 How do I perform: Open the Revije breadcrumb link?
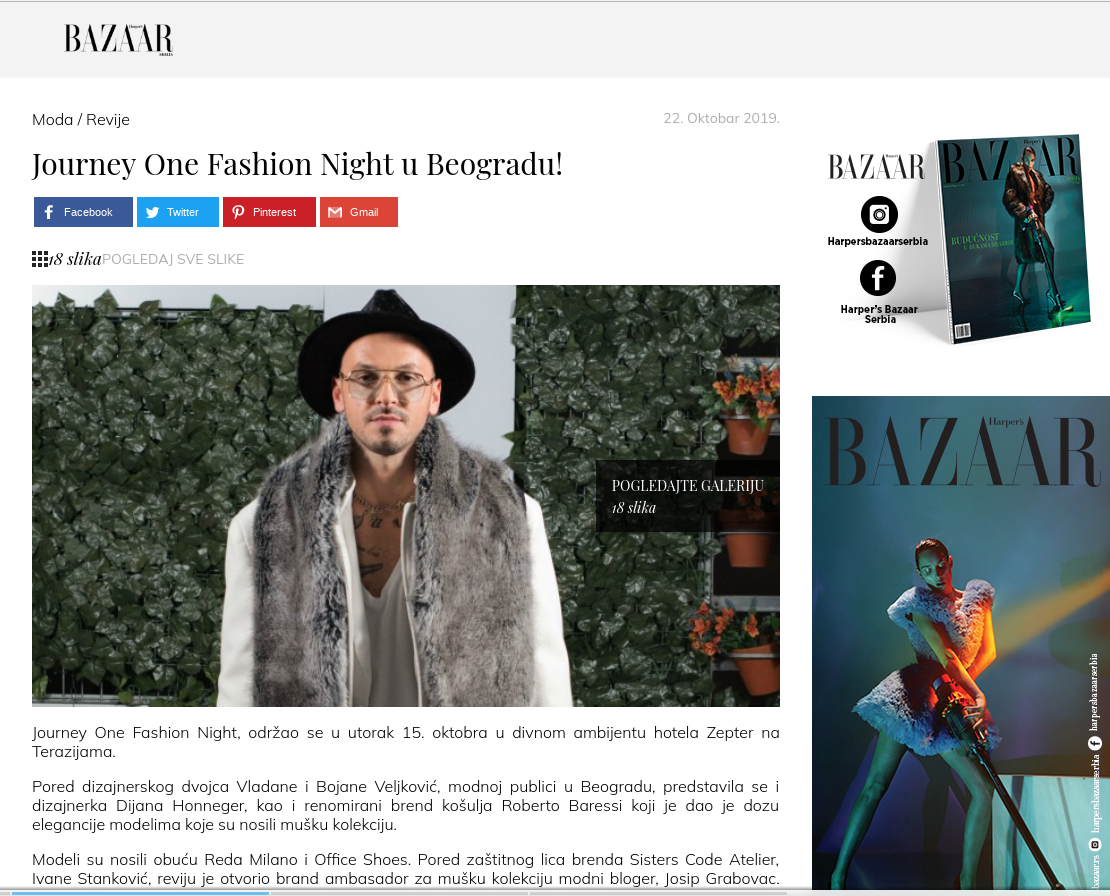pyautogui.click(x=108, y=120)
